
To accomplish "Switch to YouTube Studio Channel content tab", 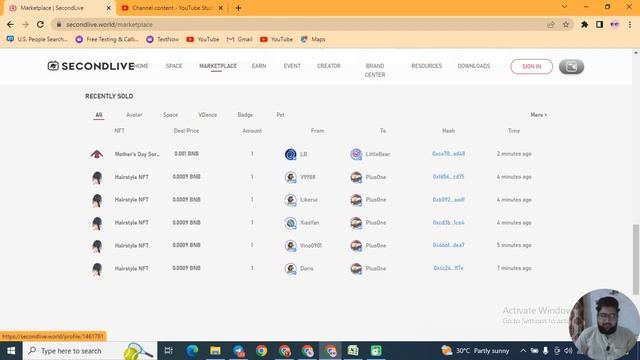I will 171,8.
